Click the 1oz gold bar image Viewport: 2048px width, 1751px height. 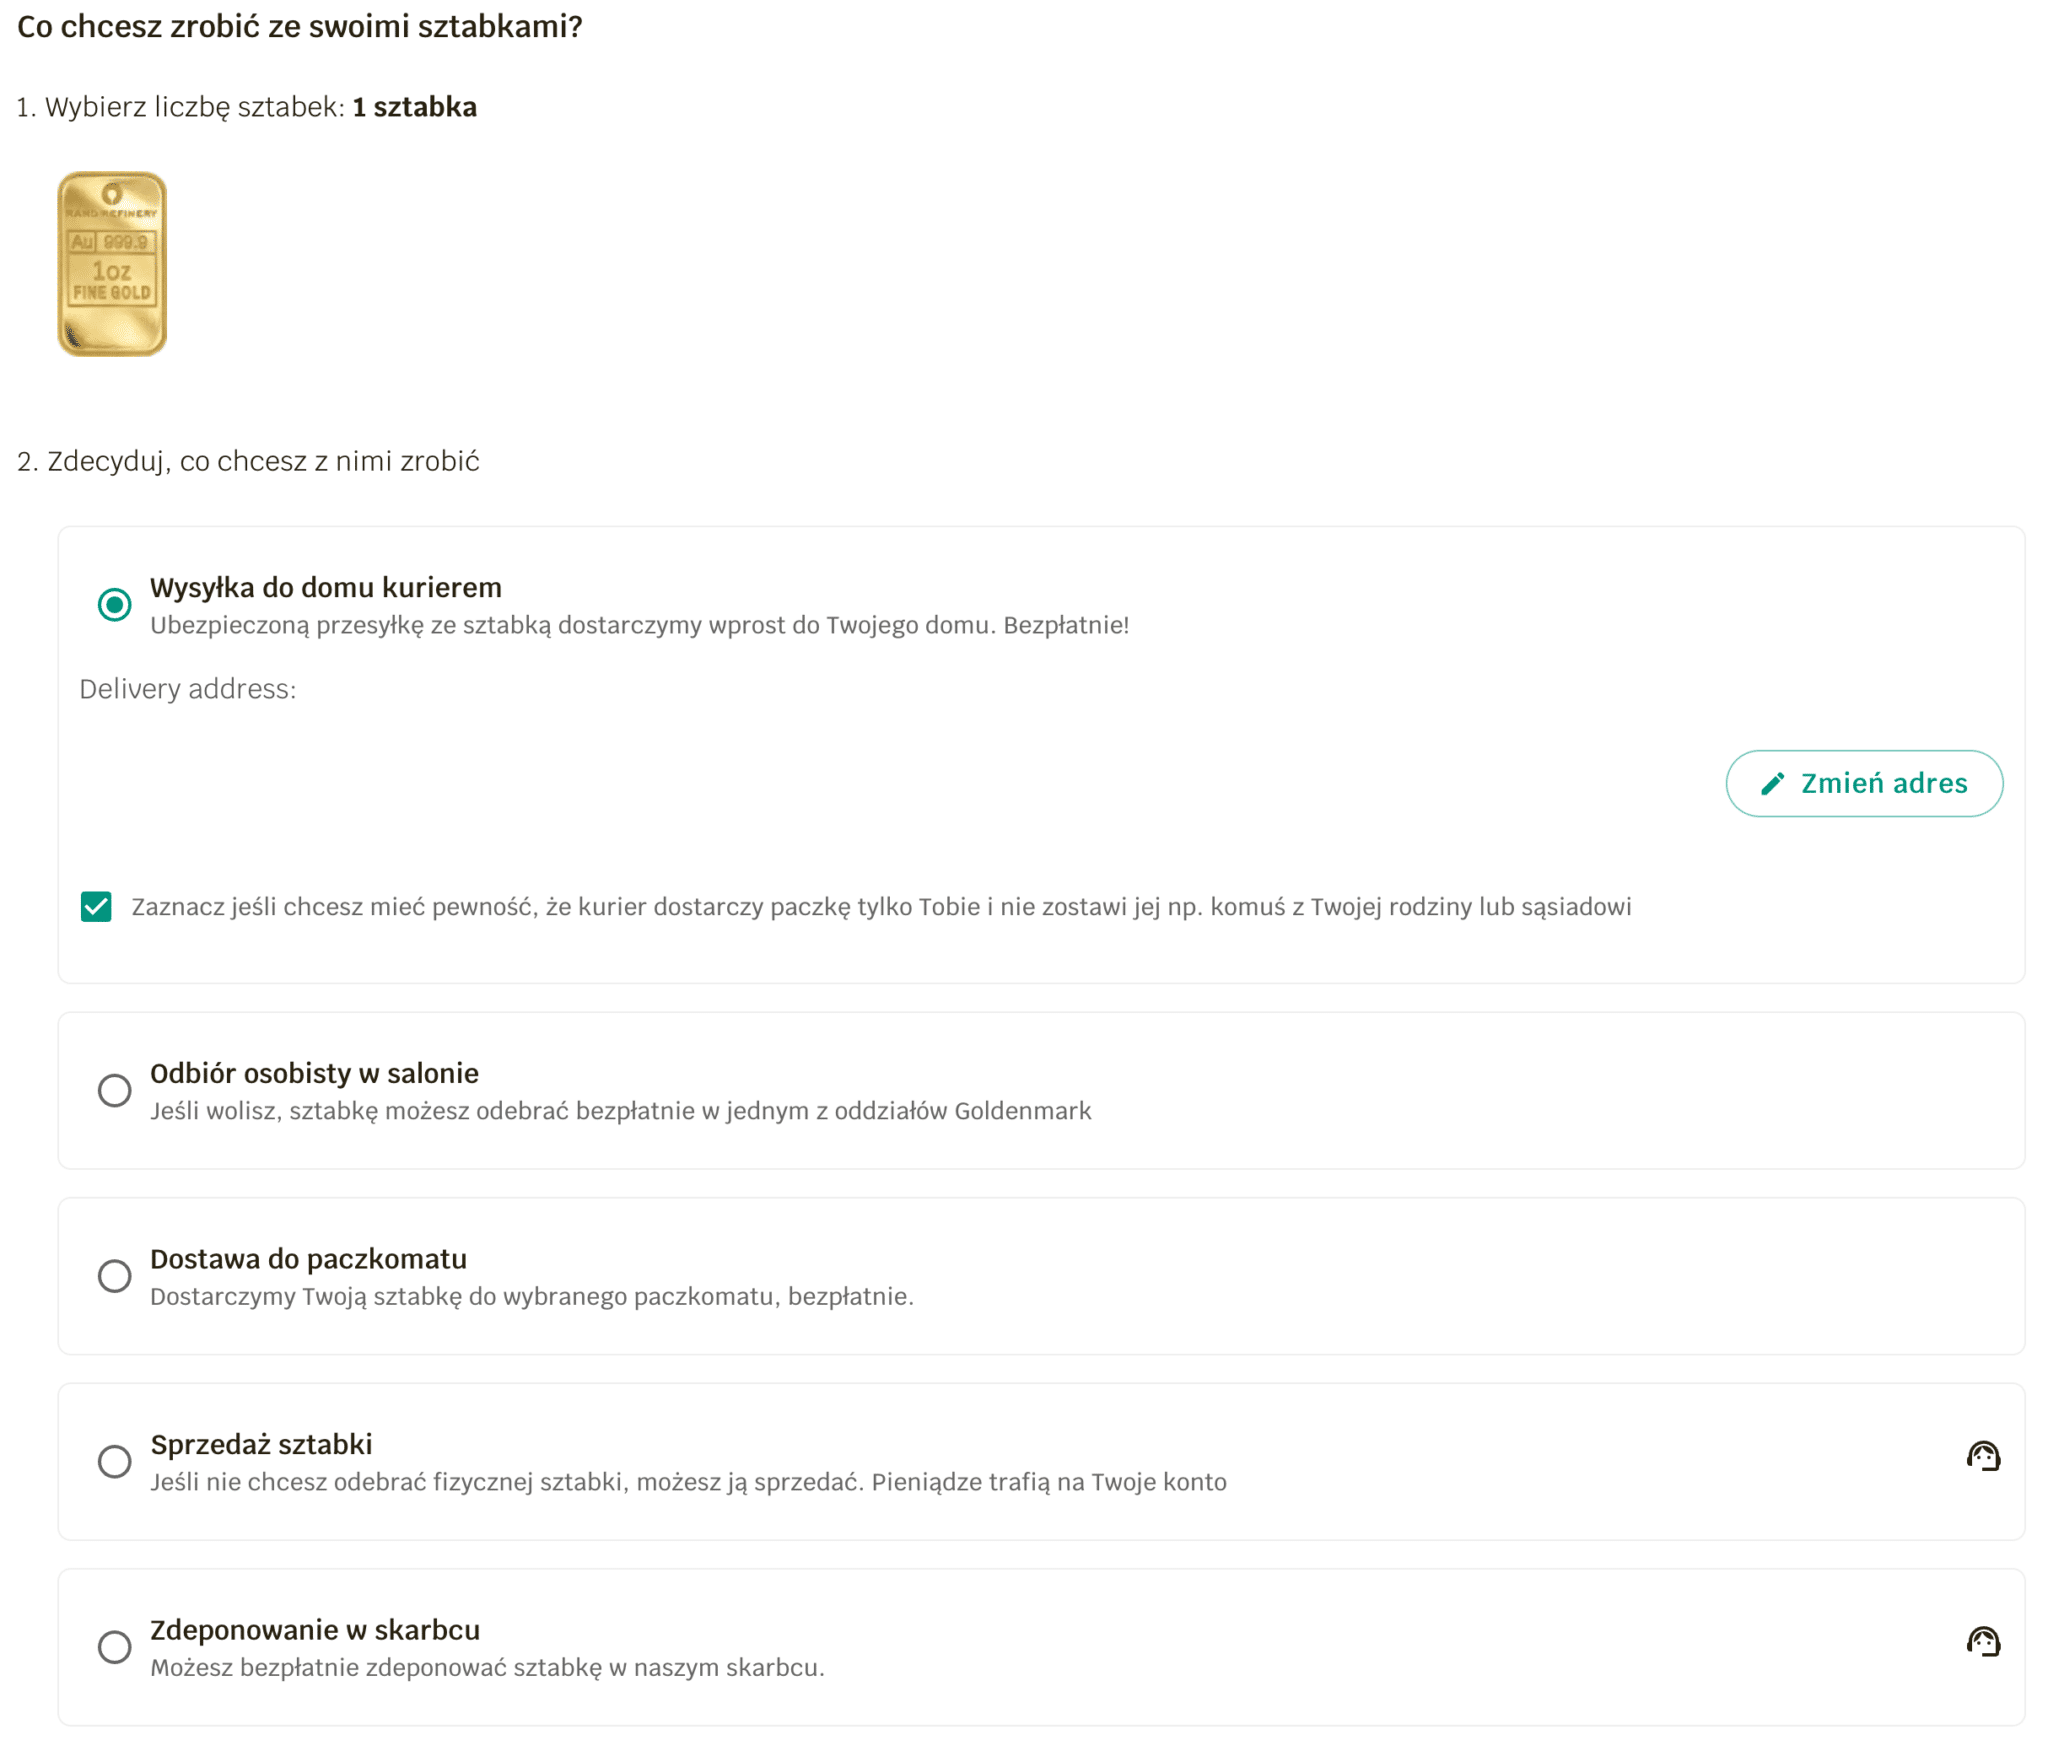[x=112, y=264]
